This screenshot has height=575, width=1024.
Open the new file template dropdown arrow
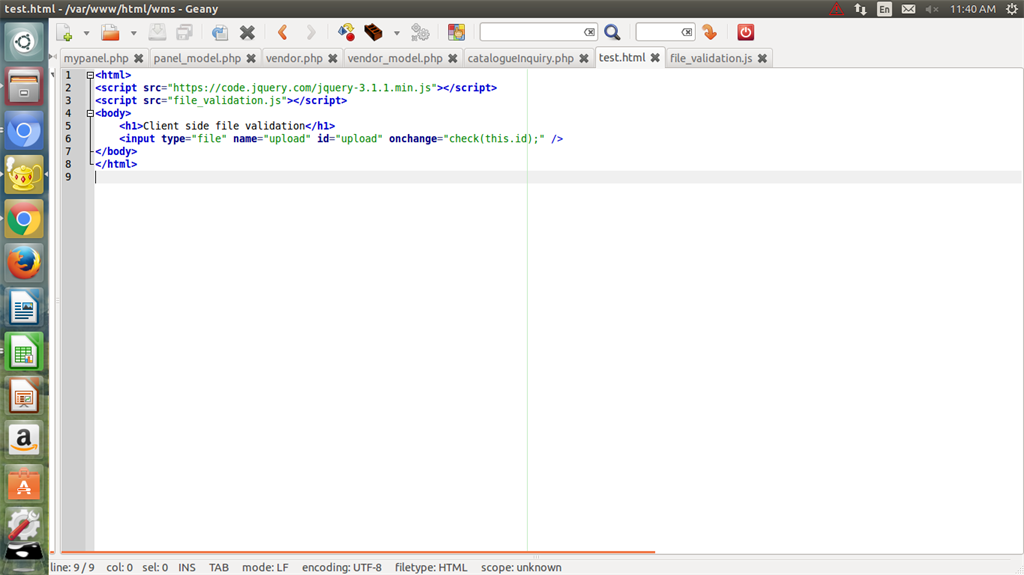pos(86,33)
